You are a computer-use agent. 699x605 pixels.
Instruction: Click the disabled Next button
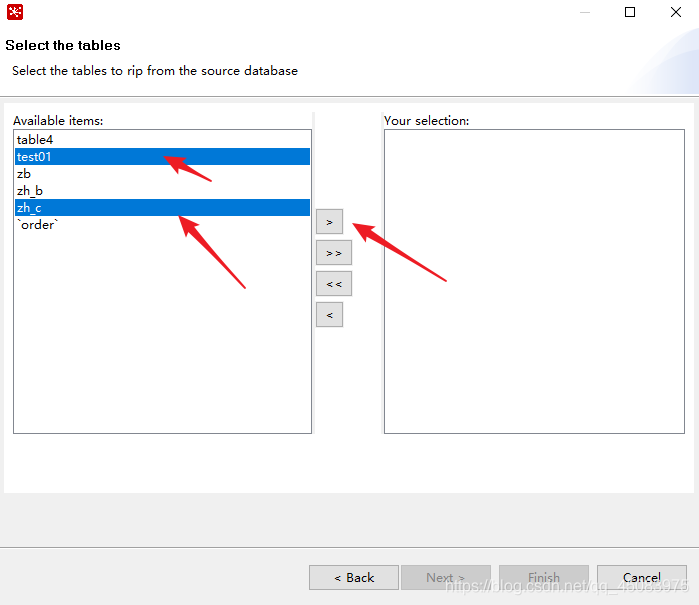[446, 577]
